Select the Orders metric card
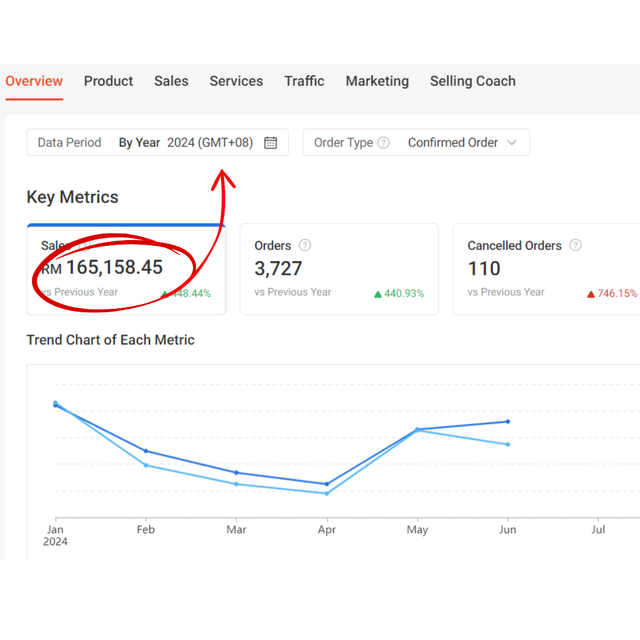 pos(339,269)
